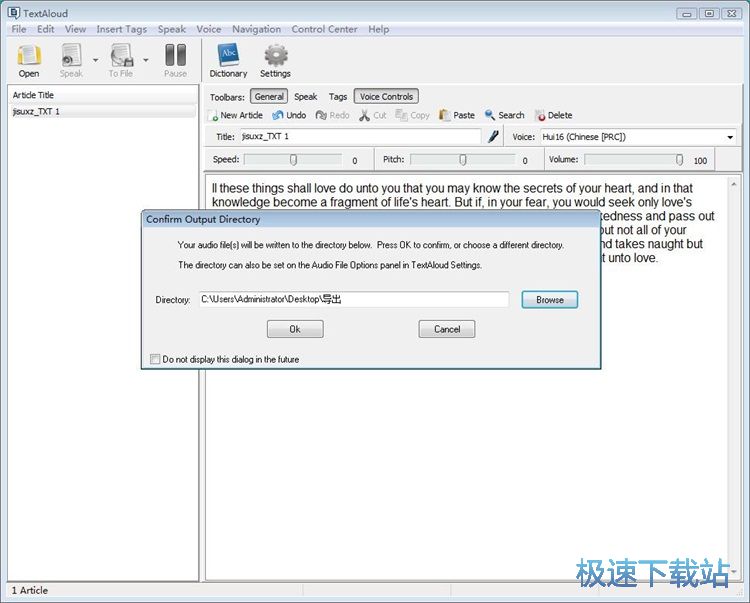Confirm the directory with Ok button

(x=295, y=329)
